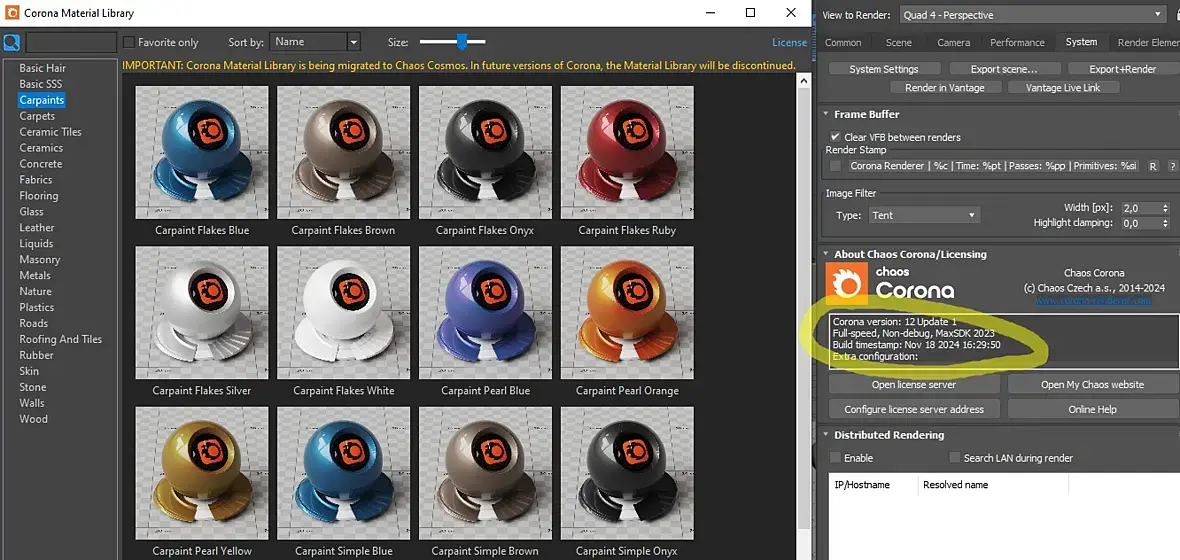Collapse the Frame Buffer rollout
The height and width of the screenshot is (560, 1180).
[826, 114]
